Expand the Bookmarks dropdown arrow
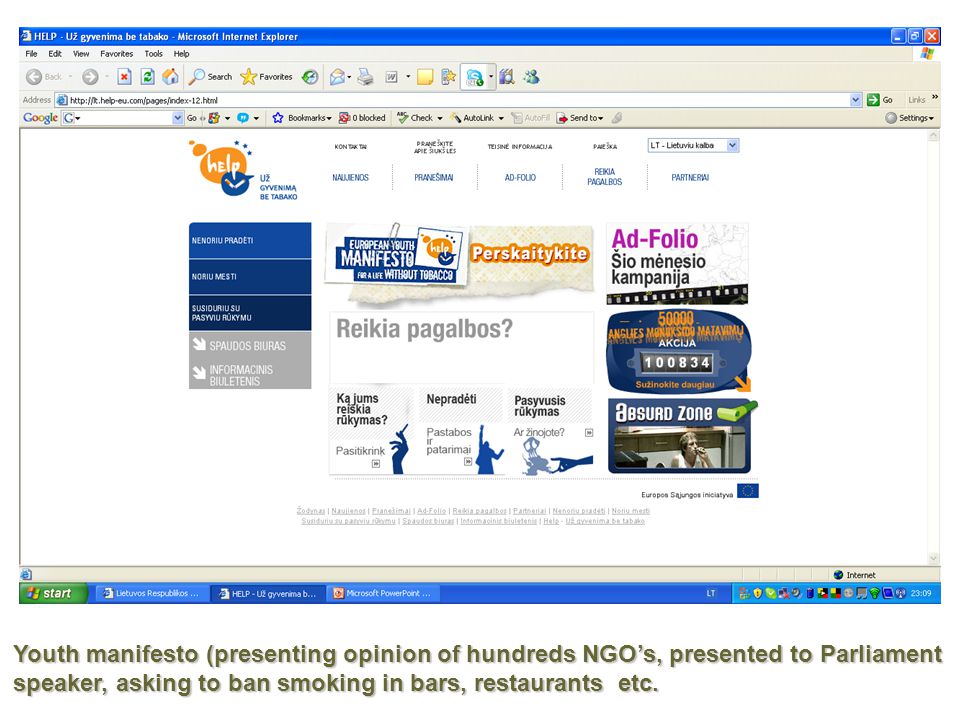The image size is (960, 720). tap(329, 118)
